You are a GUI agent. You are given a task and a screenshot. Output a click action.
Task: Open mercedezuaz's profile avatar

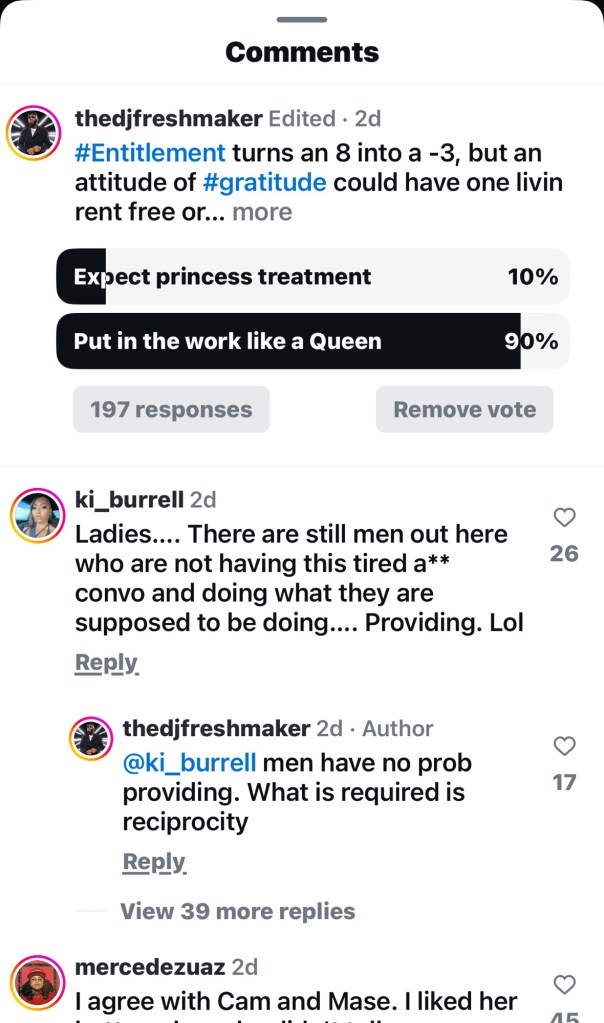pyautogui.click(x=38, y=983)
